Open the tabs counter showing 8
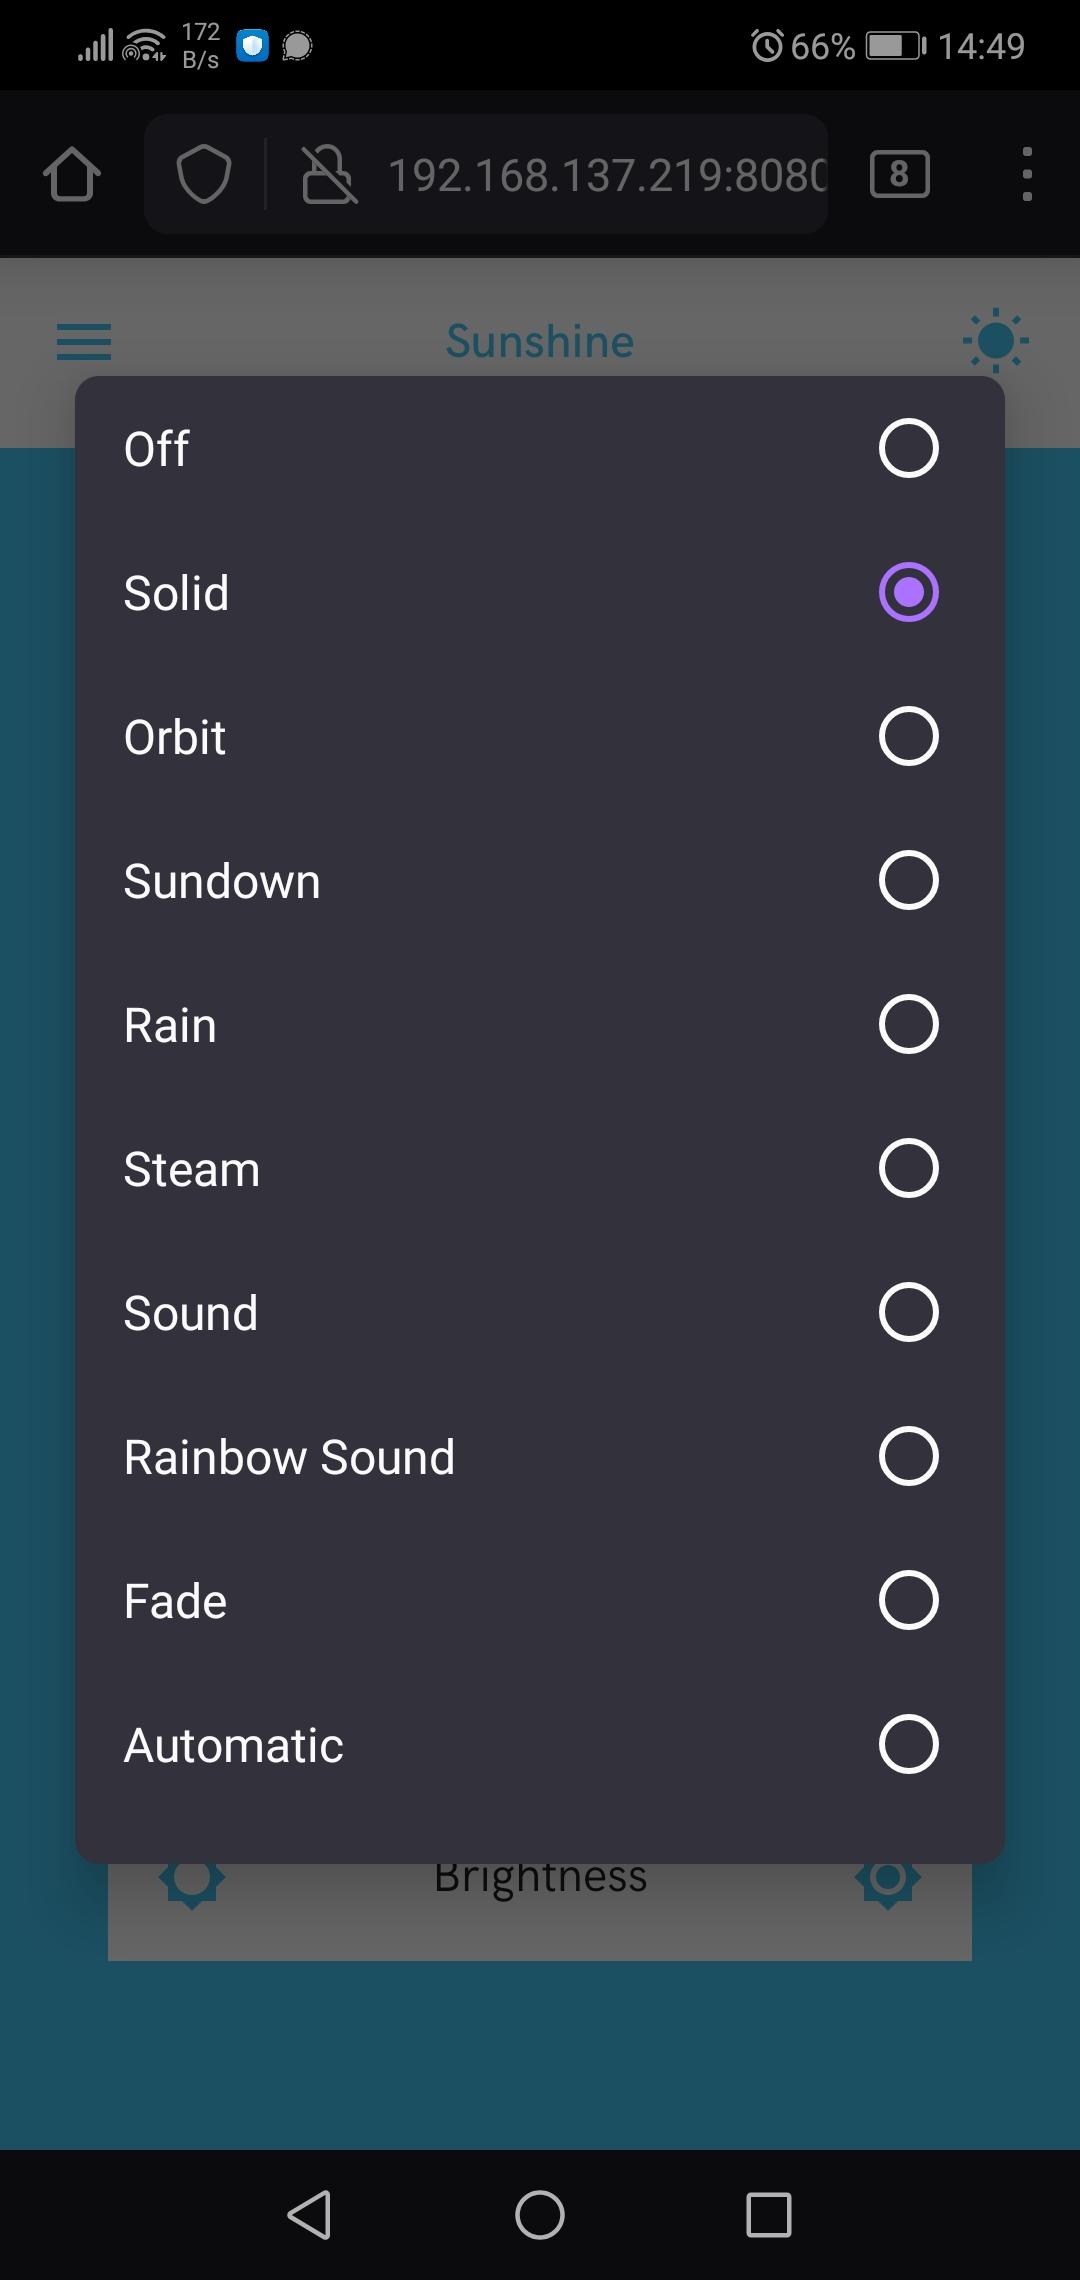The height and width of the screenshot is (2280, 1080). 900,175
